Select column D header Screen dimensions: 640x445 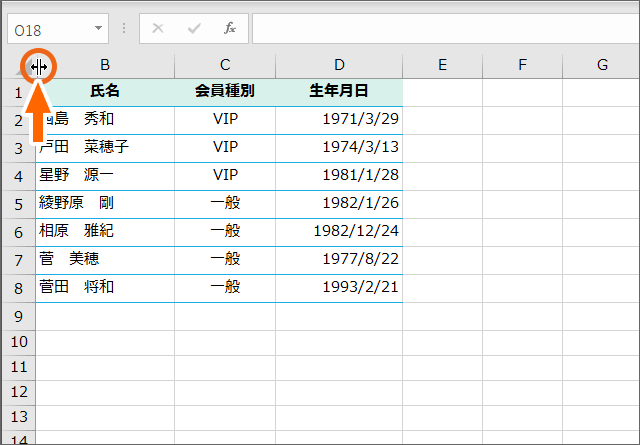(339, 65)
